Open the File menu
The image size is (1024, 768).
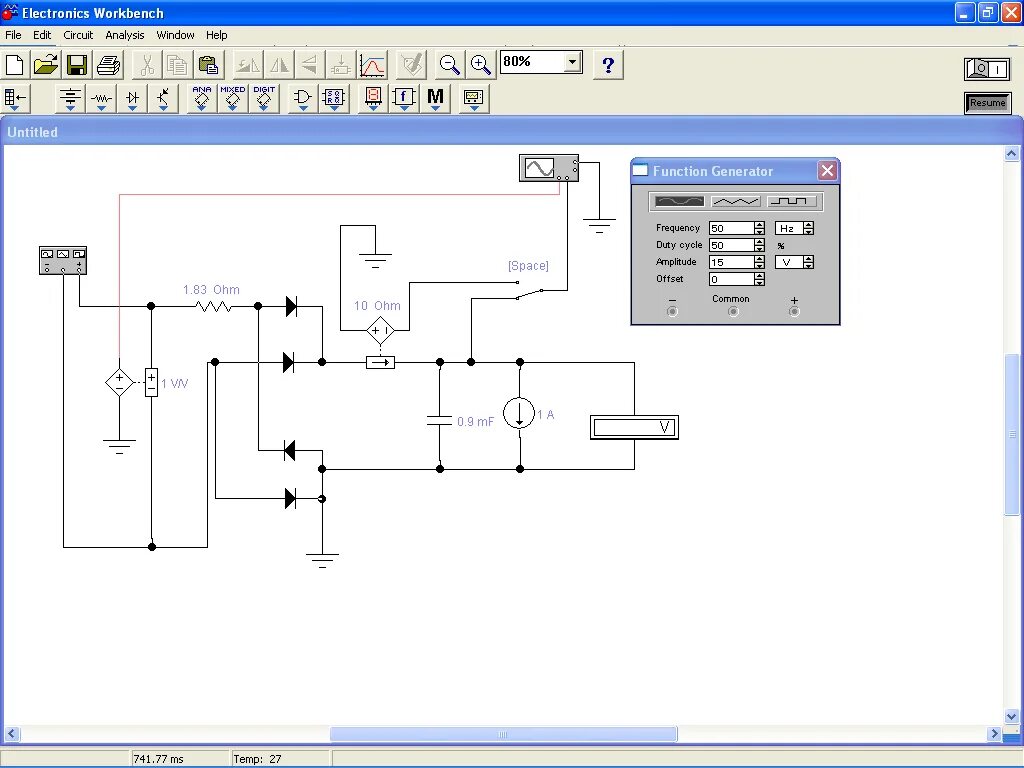click(13, 35)
